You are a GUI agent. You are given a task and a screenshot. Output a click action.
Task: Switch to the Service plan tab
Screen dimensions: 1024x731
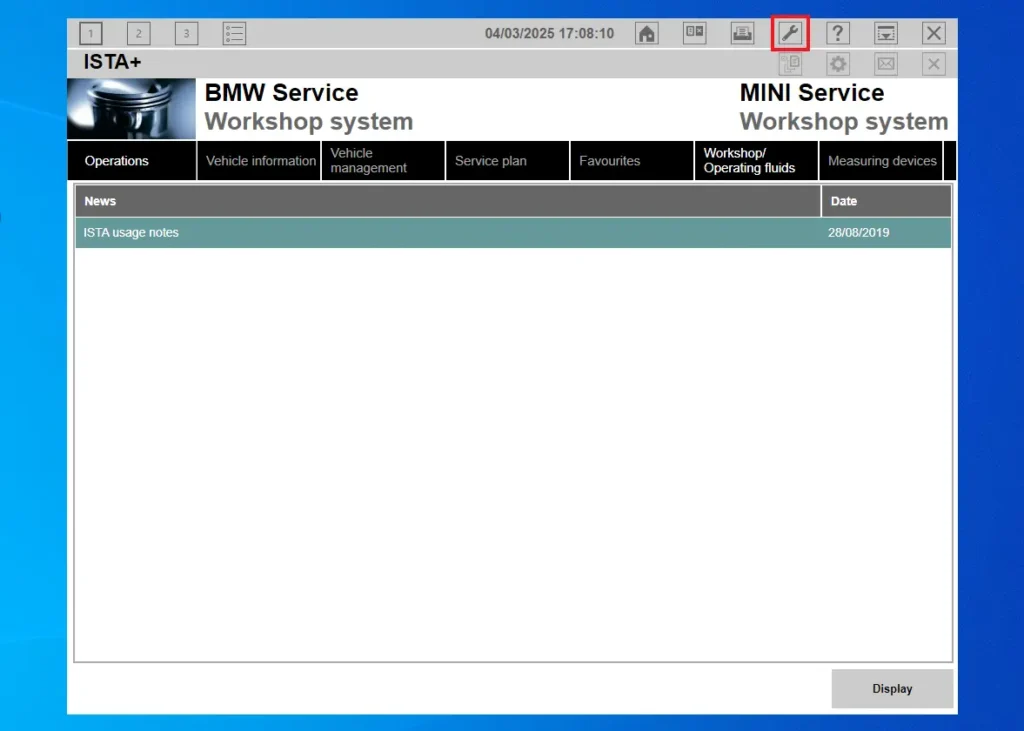point(507,161)
